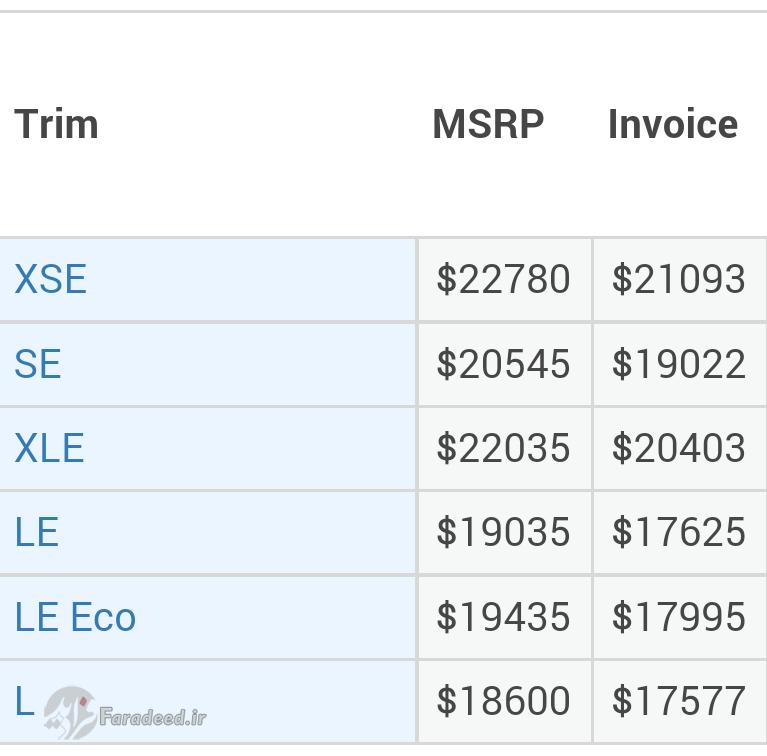Select the L invoice price $17577
This screenshot has width=767, height=756.
pos(679,701)
